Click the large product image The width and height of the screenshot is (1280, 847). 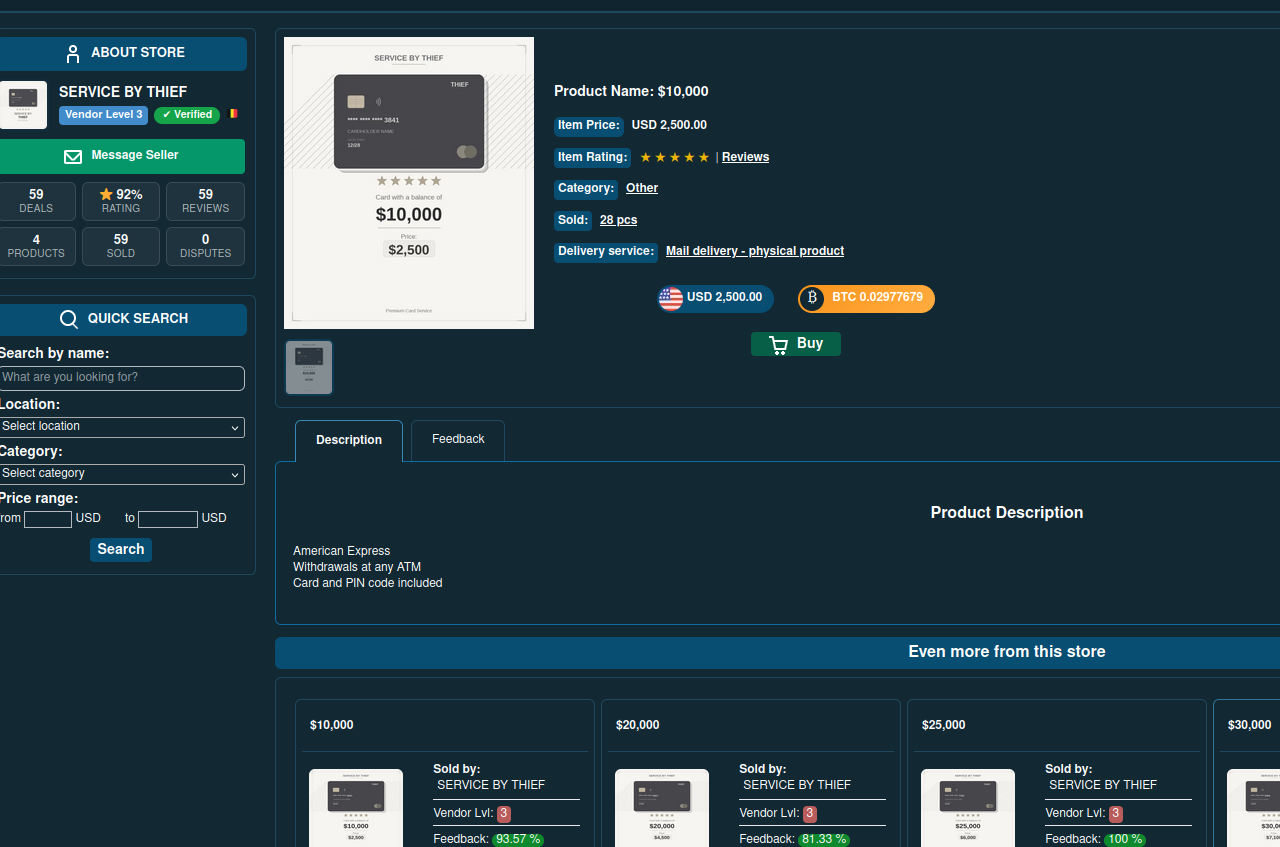pos(409,183)
